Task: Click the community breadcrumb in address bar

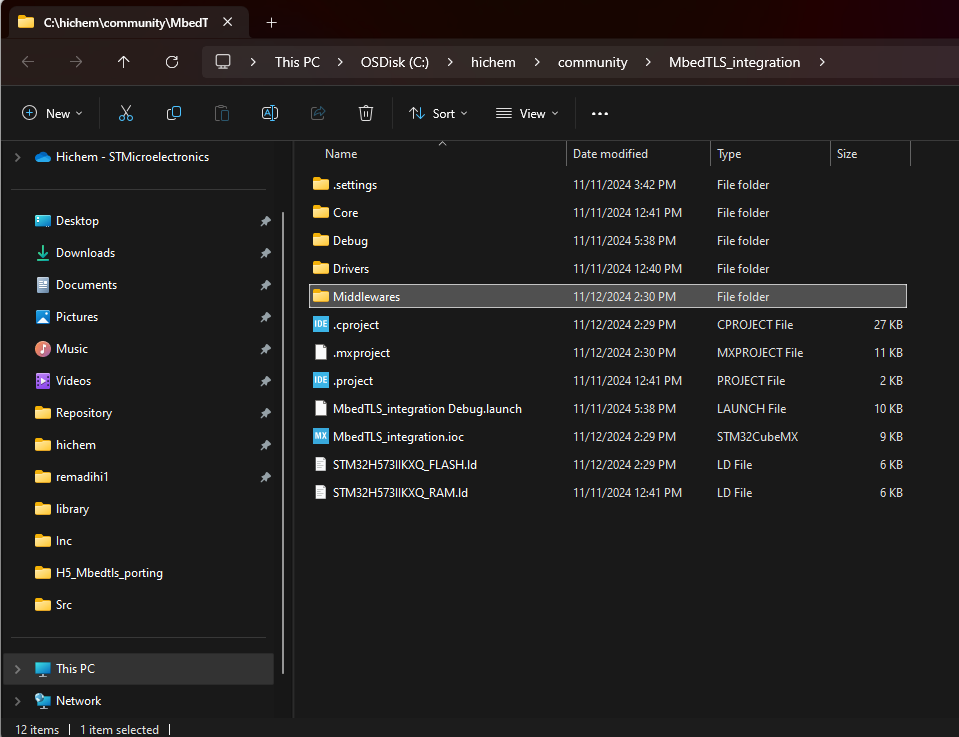Action: pos(592,62)
